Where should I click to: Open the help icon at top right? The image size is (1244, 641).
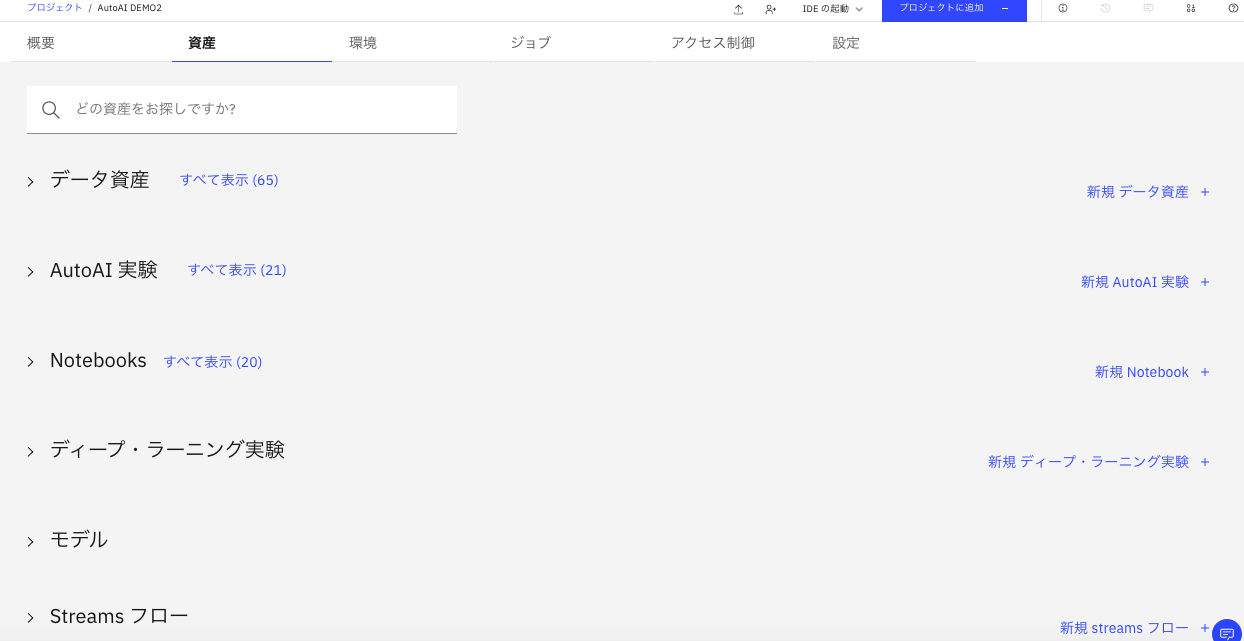[x=1233, y=8]
